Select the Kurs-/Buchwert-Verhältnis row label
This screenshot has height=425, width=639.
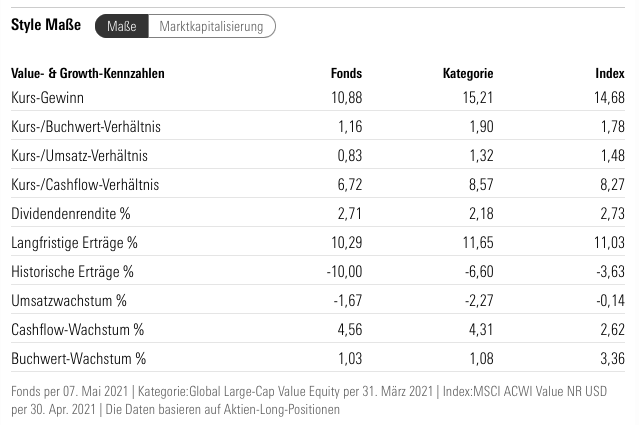click(x=86, y=127)
